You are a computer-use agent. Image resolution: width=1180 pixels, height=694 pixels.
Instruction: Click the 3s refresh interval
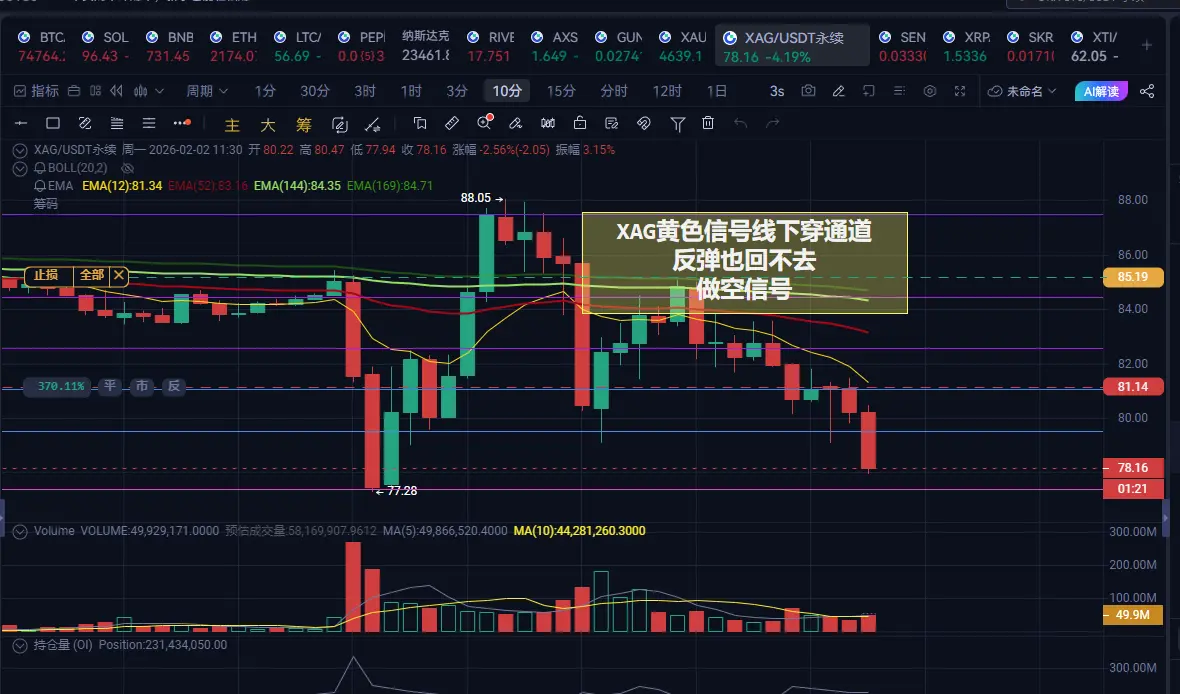tap(777, 91)
